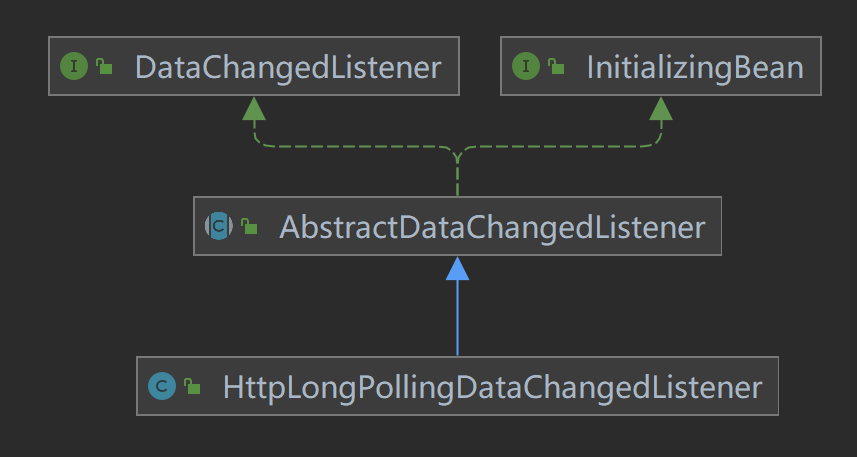Screen dimensions: 857x457
Task: Click the blue arrowhead below AbstractDataChangedListener
Action: pyautogui.click(x=457, y=267)
